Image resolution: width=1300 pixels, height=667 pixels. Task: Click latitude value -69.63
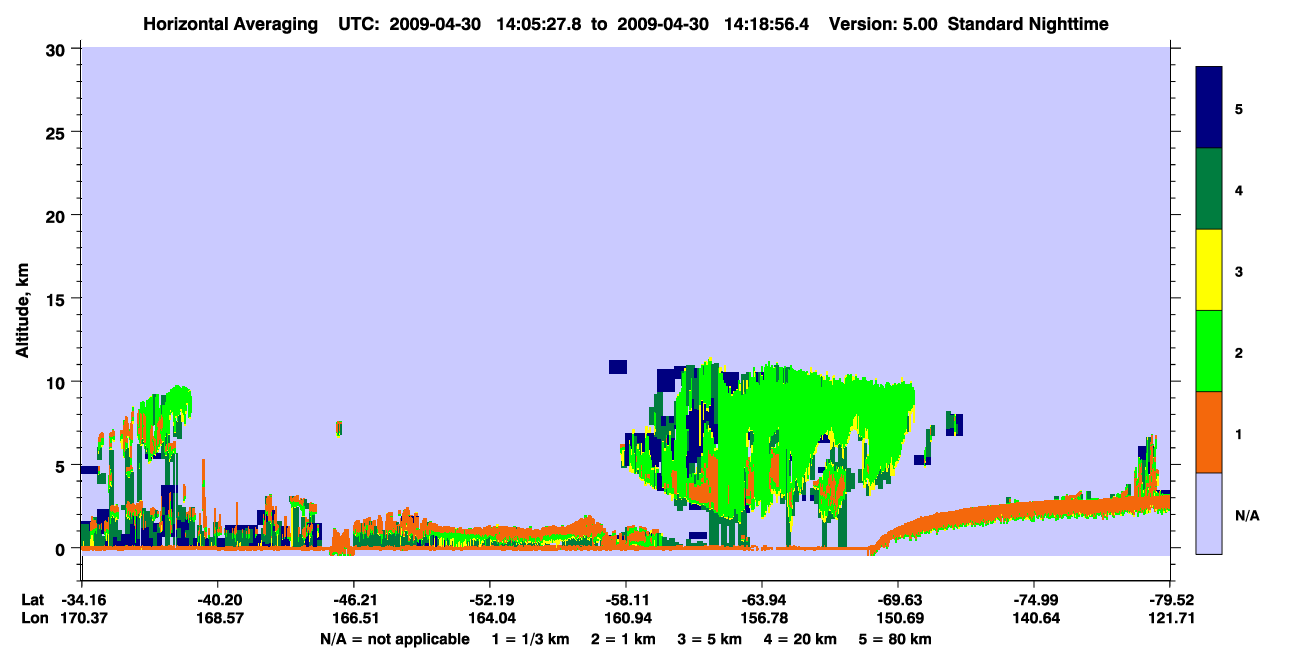(x=898, y=600)
